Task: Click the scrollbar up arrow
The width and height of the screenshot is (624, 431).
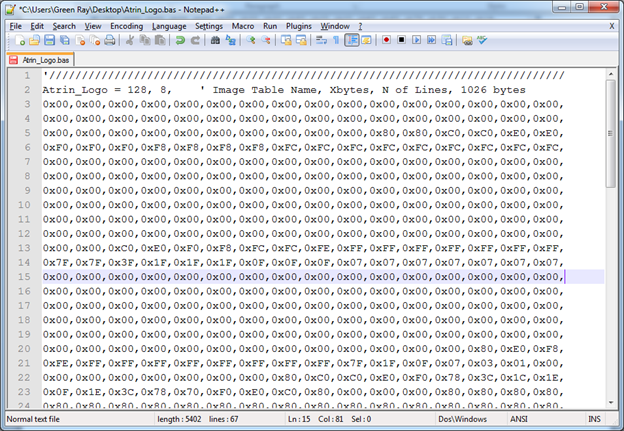Action: (x=610, y=74)
